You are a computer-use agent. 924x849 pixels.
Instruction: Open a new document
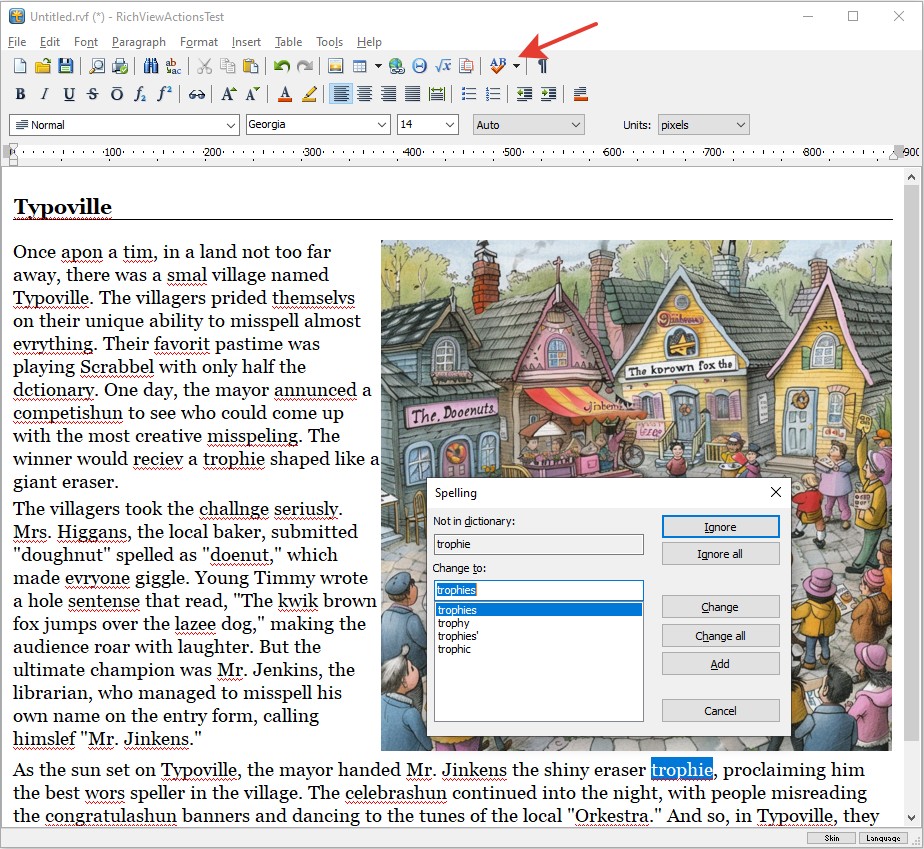pos(20,65)
